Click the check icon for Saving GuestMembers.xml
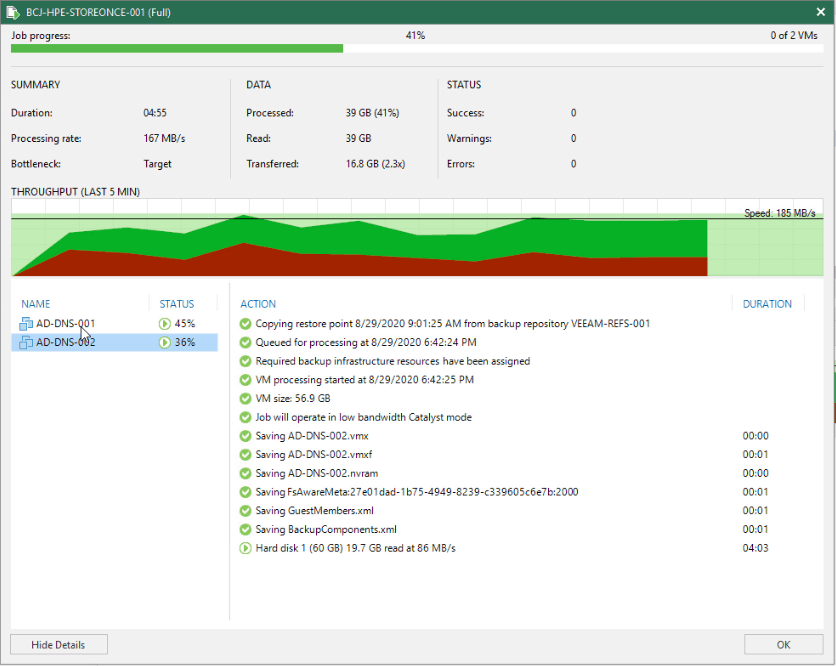The height and width of the screenshot is (666, 836). pos(245,511)
